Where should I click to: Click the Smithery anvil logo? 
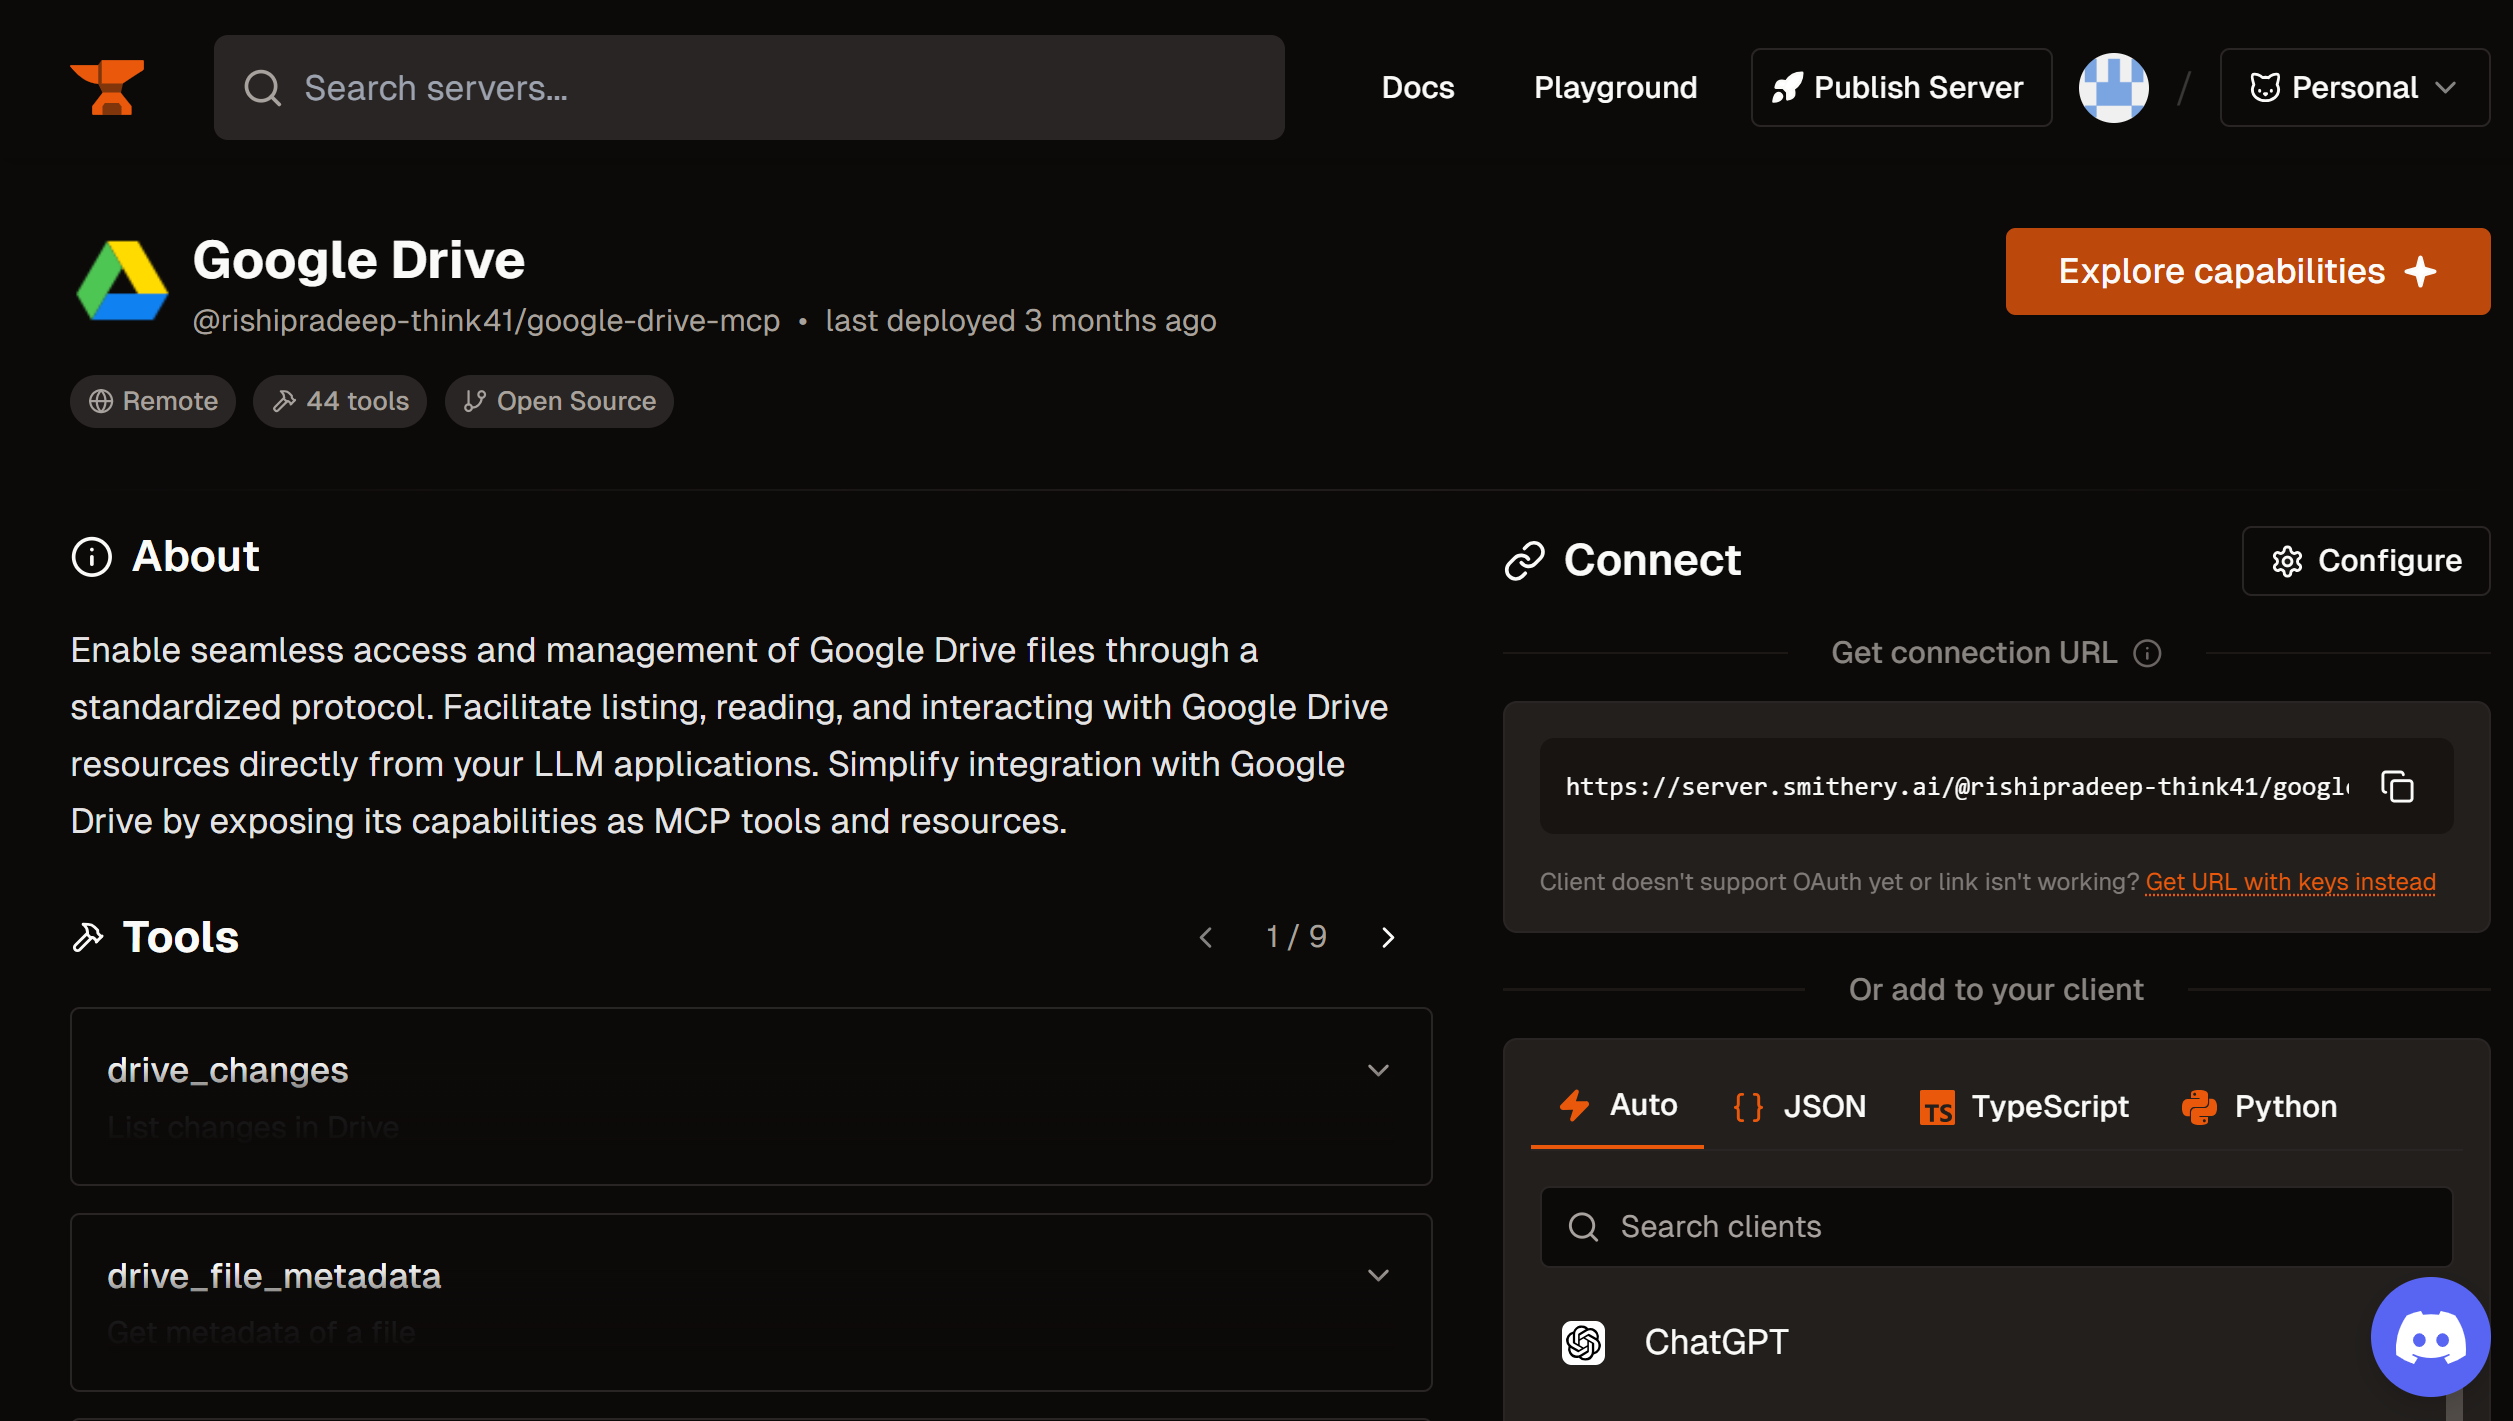coord(107,88)
